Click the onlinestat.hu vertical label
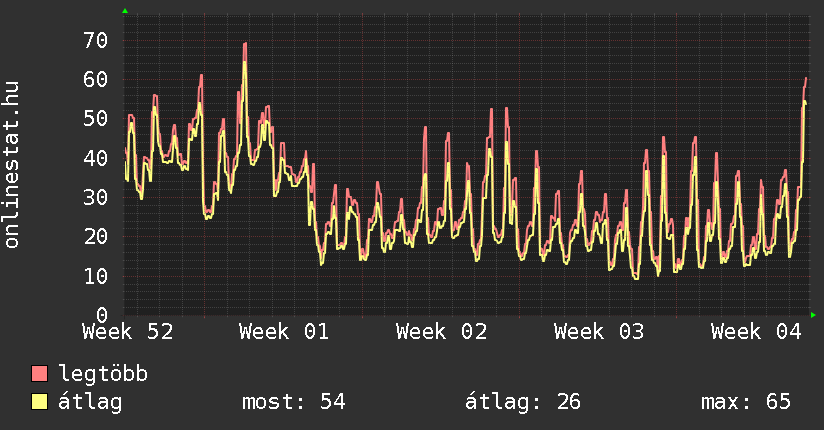Screen dimensions: 824x430 tap(13, 165)
